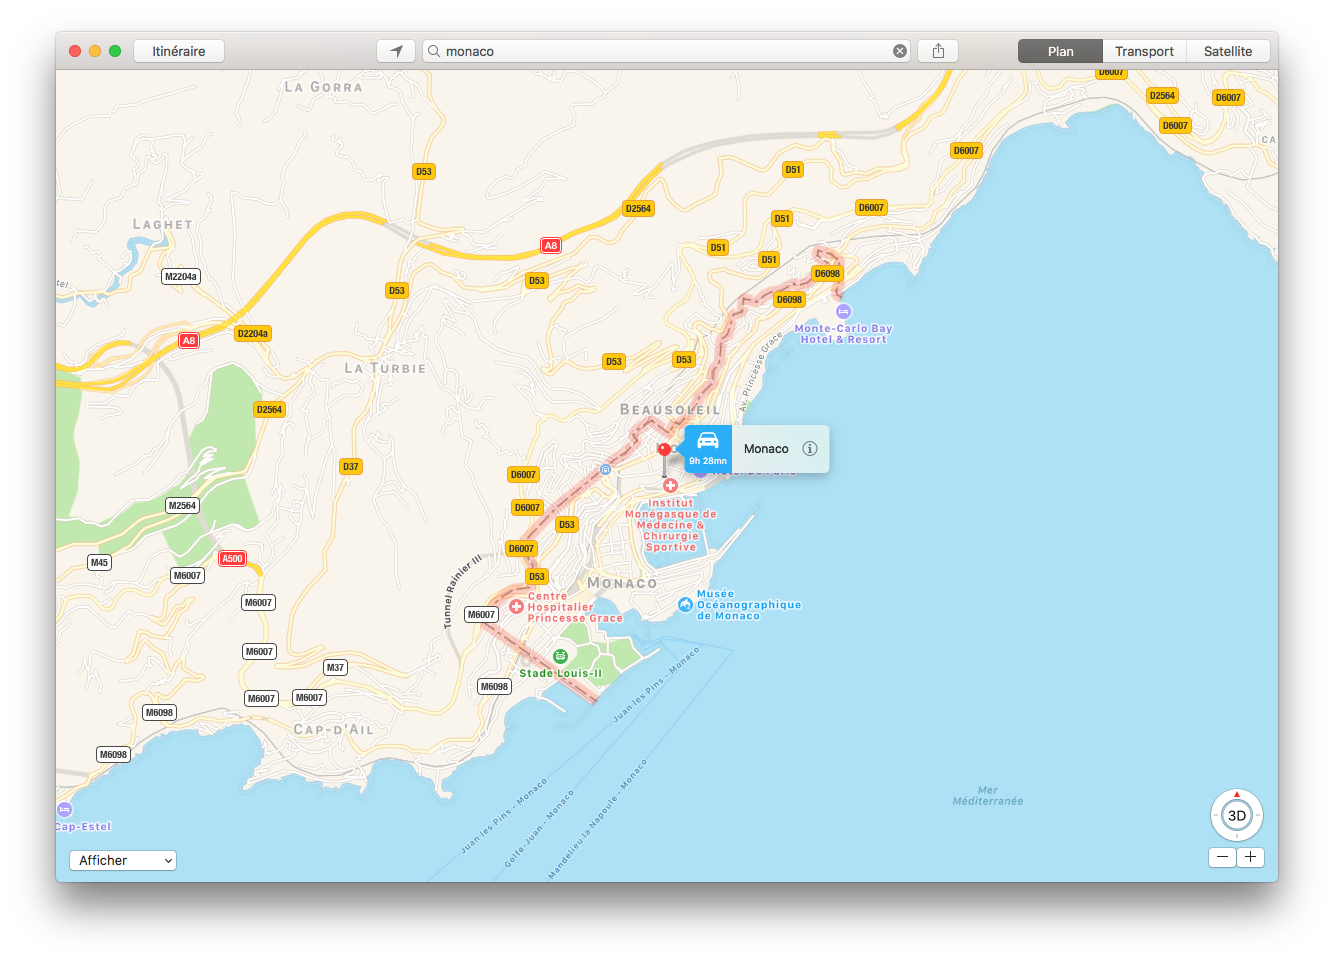Click the D6098 road shield near Monte-Carlo Bay

(827, 273)
